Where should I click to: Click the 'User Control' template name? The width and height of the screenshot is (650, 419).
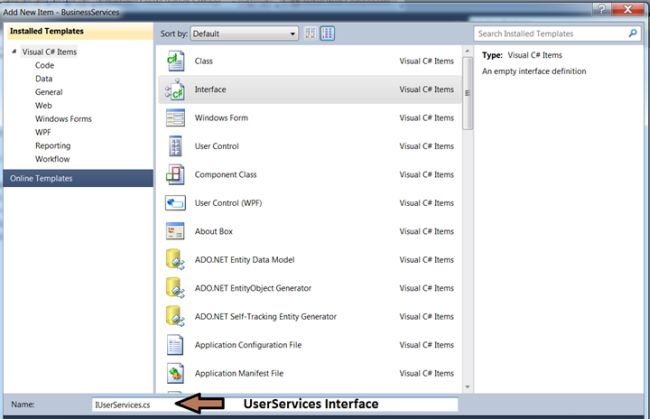(x=217, y=146)
